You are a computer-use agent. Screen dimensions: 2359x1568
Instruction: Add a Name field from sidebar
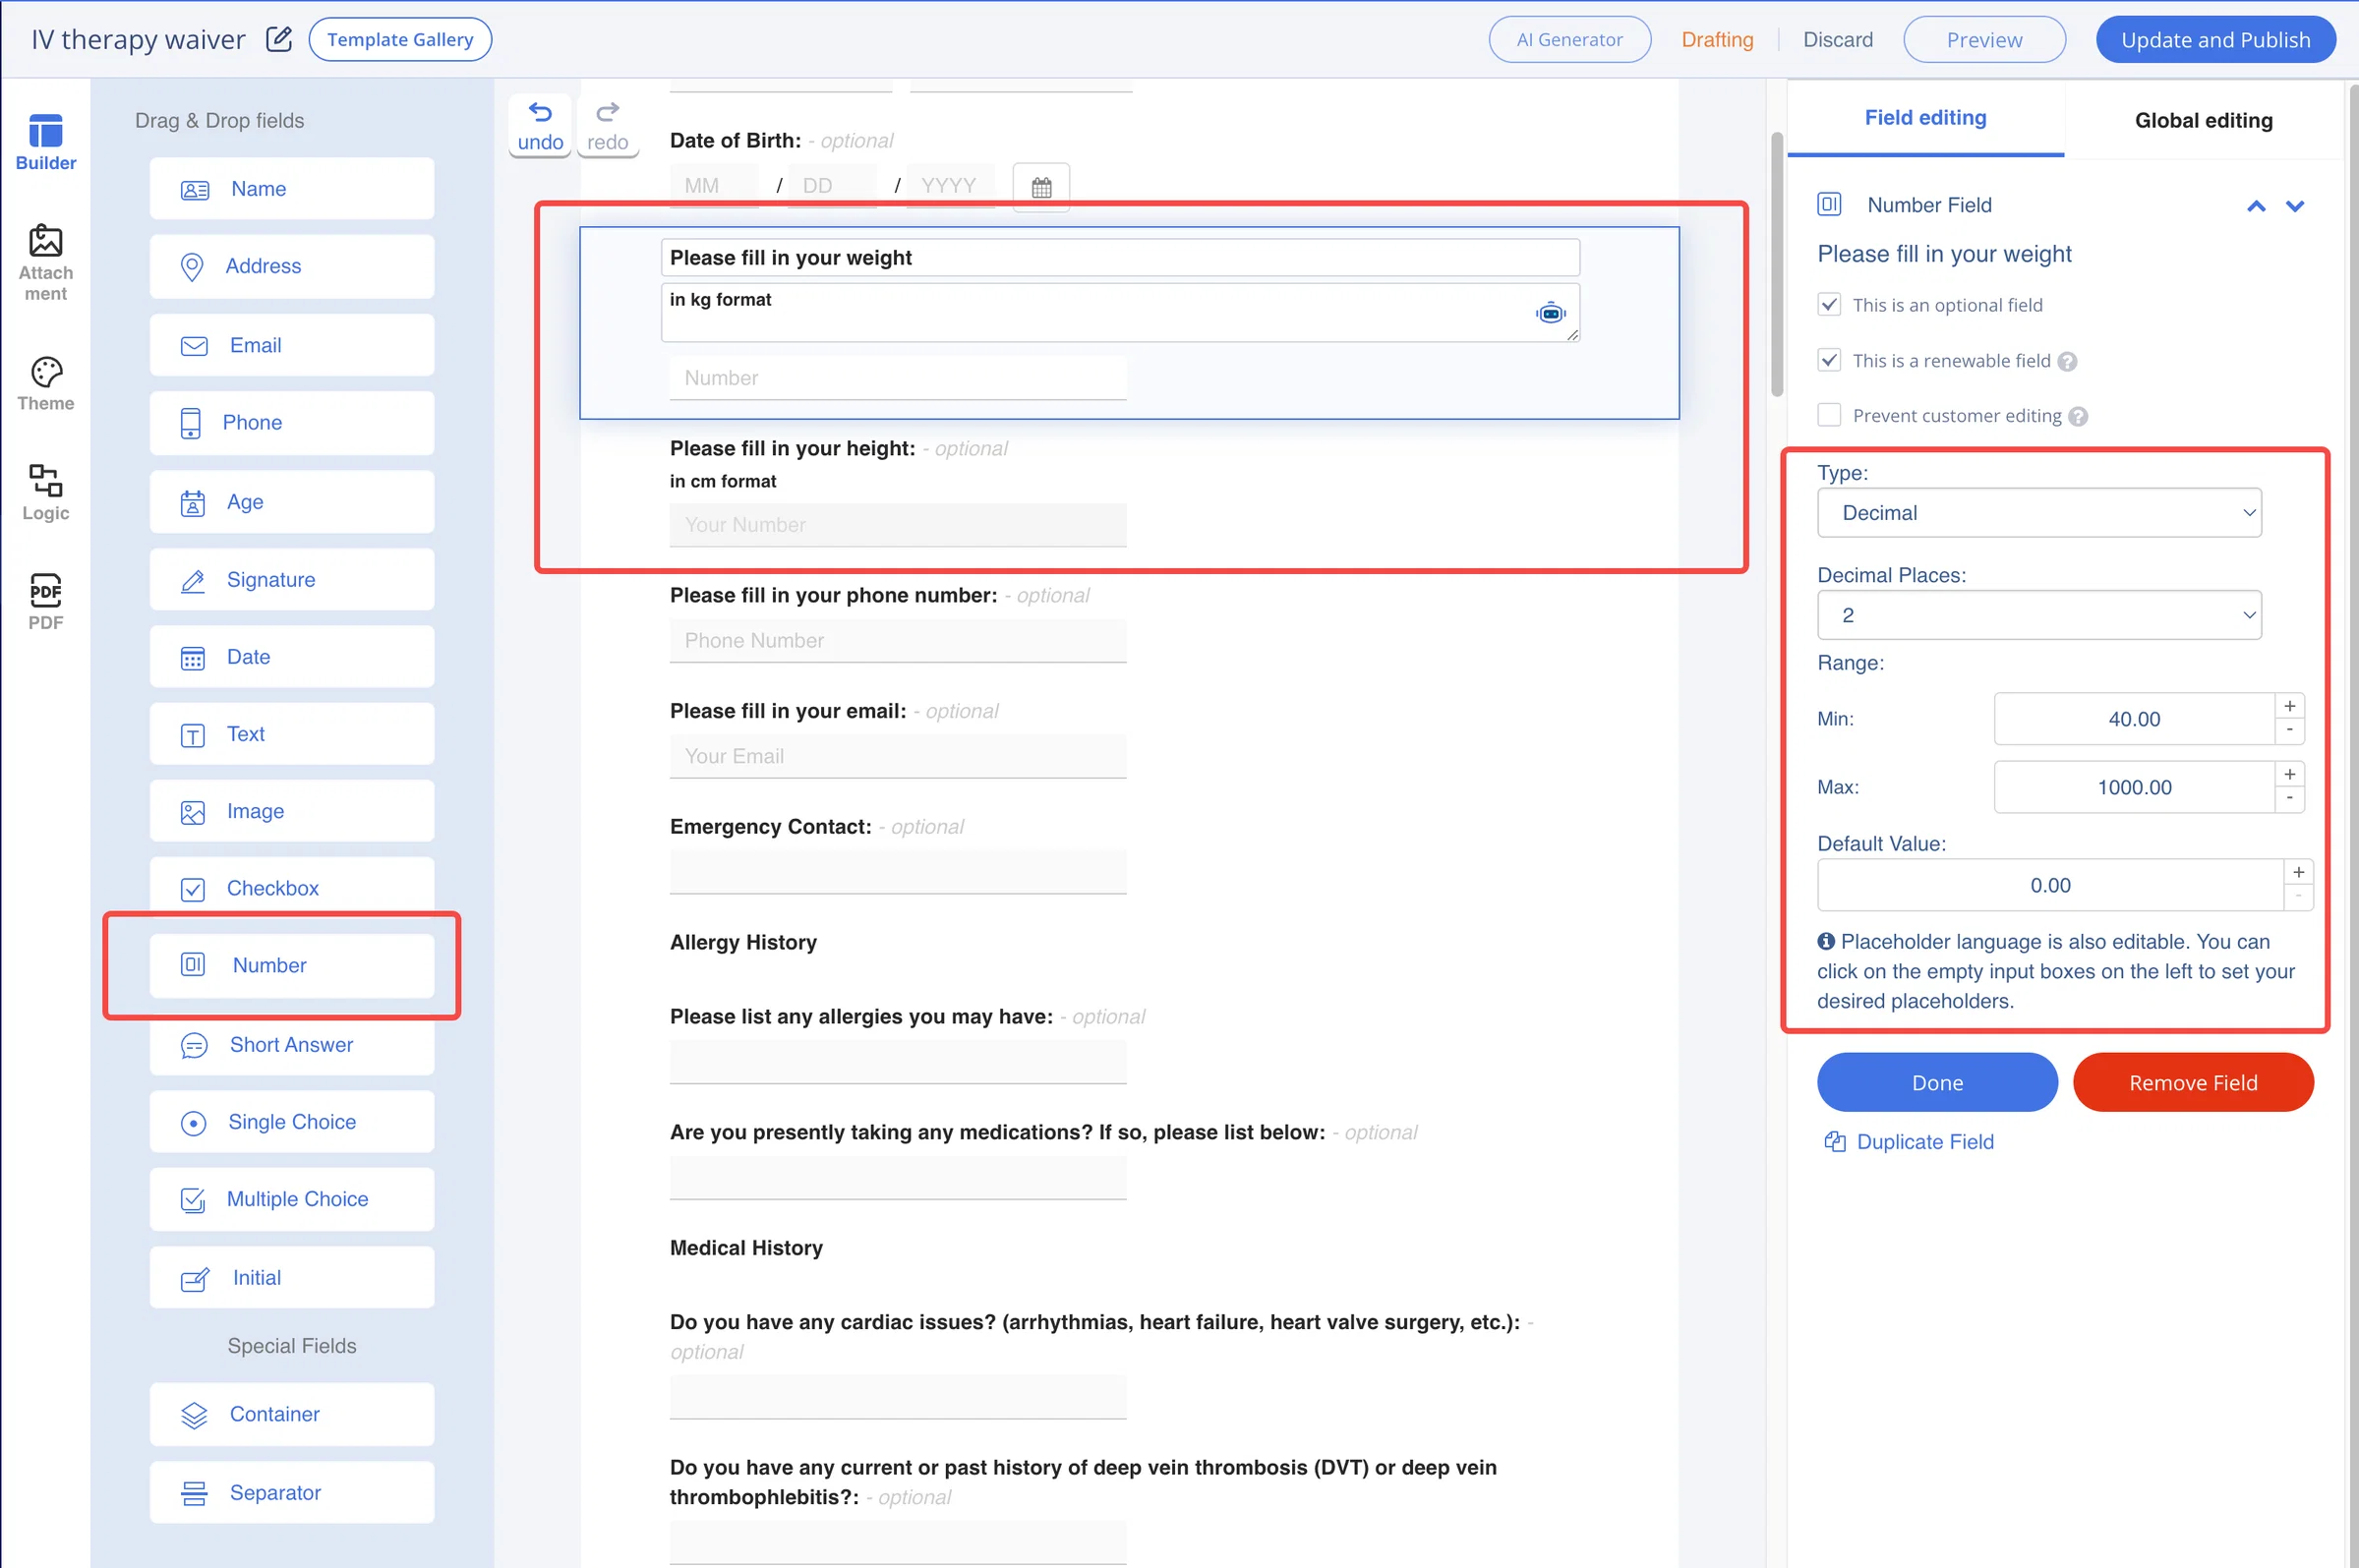(x=292, y=189)
